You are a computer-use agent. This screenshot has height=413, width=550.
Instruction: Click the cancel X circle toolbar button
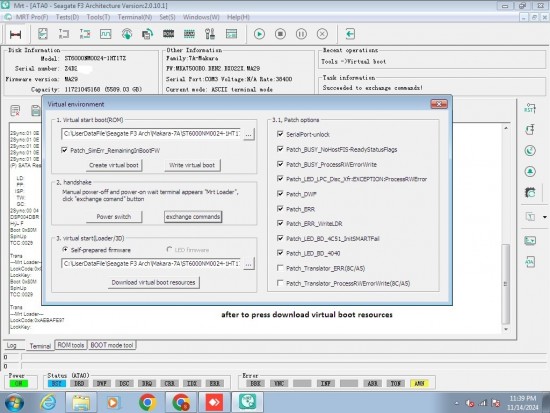pyautogui.click(x=322, y=34)
